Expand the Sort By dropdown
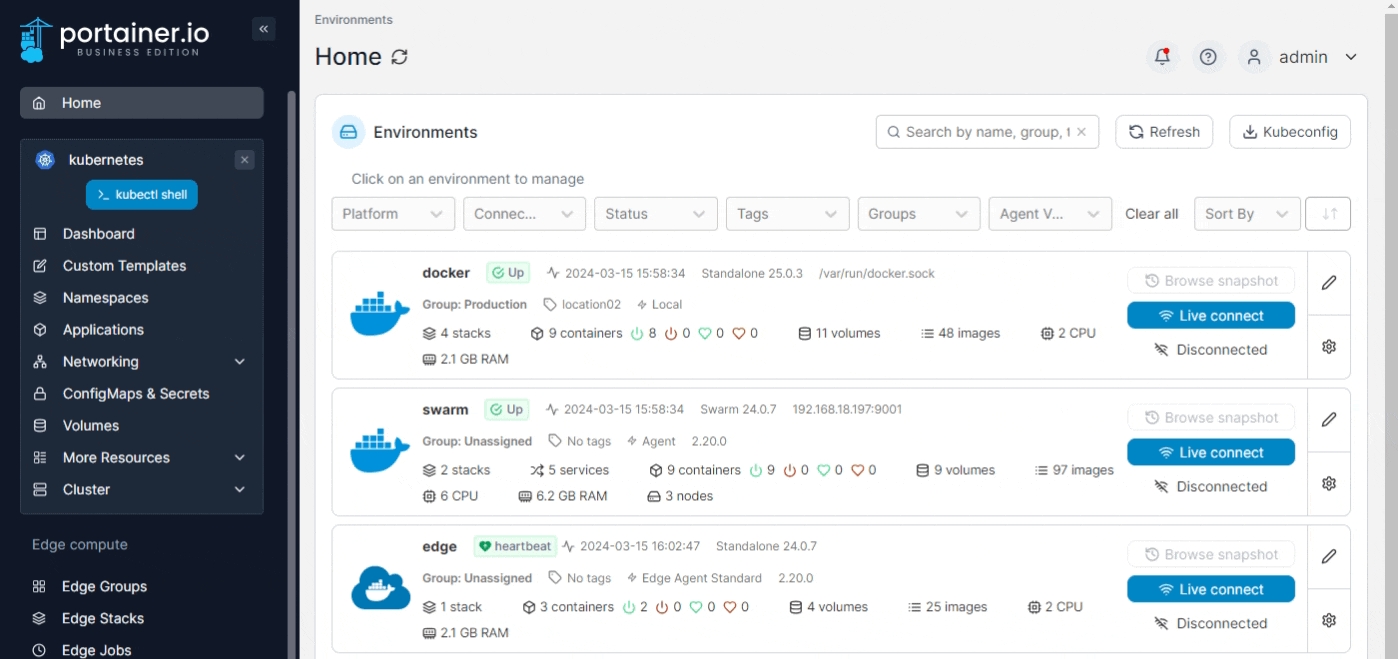The height and width of the screenshot is (659, 1398). point(1246,214)
